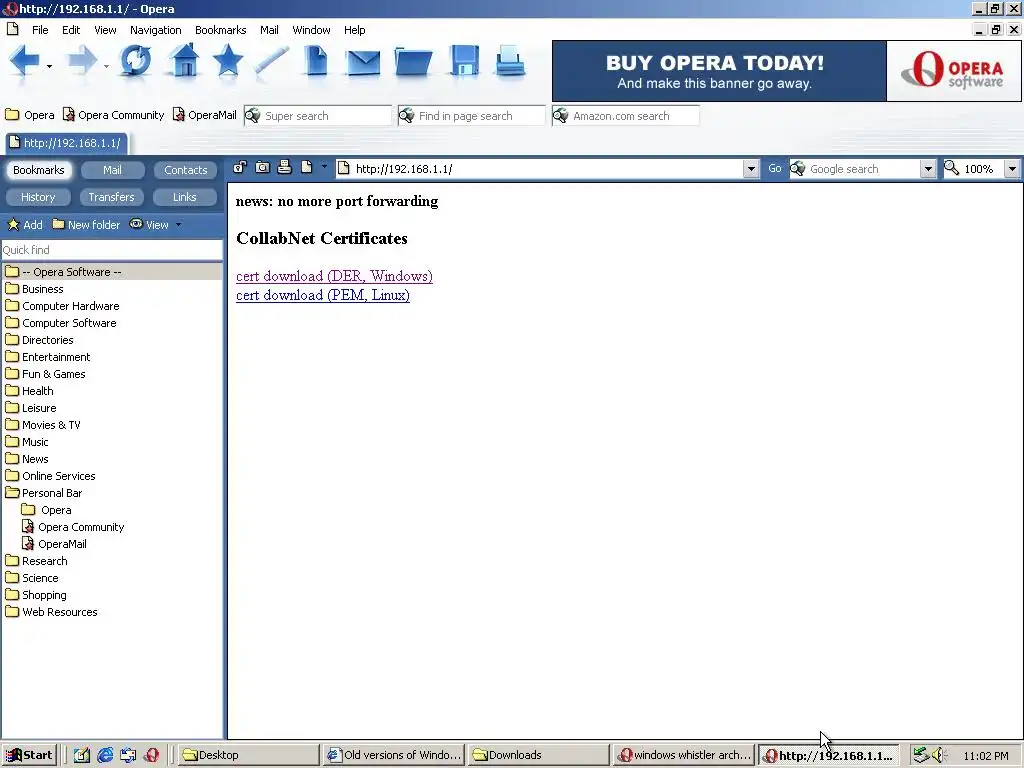This screenshot has height=768, width=1024.
Task: Open the Hotlist star icon
Action: (x=228, y=61)
